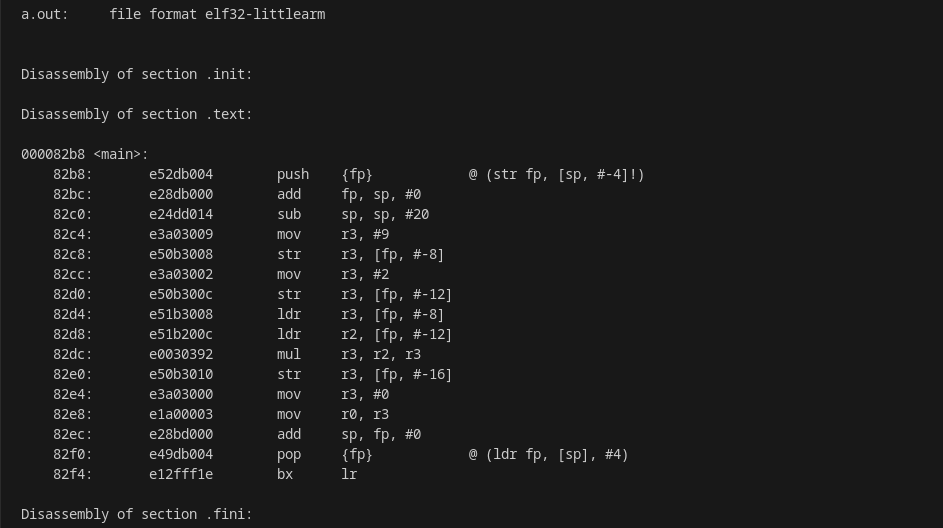Click the comment "@ (str fp, [sp, #-4]!)"
The width and height of the screenshot is (943, 528).
point(557,174)
